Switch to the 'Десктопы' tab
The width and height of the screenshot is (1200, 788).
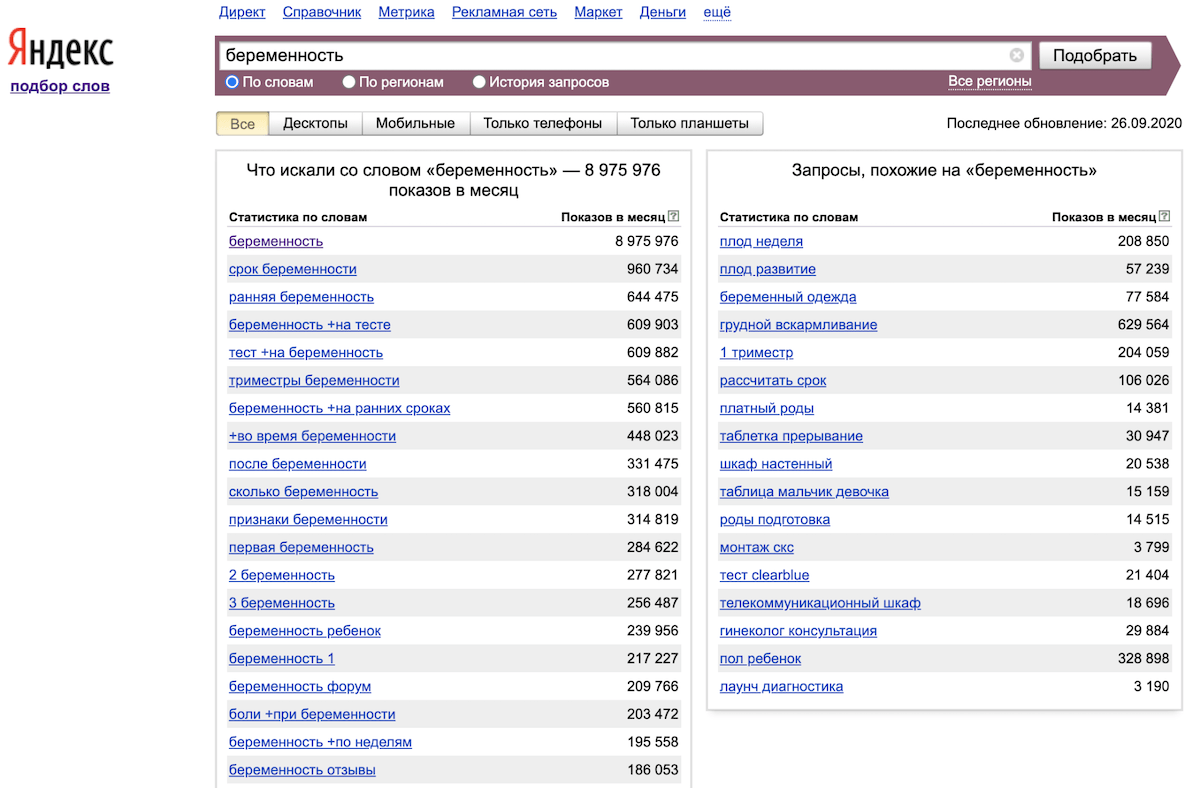click(315, 123)
